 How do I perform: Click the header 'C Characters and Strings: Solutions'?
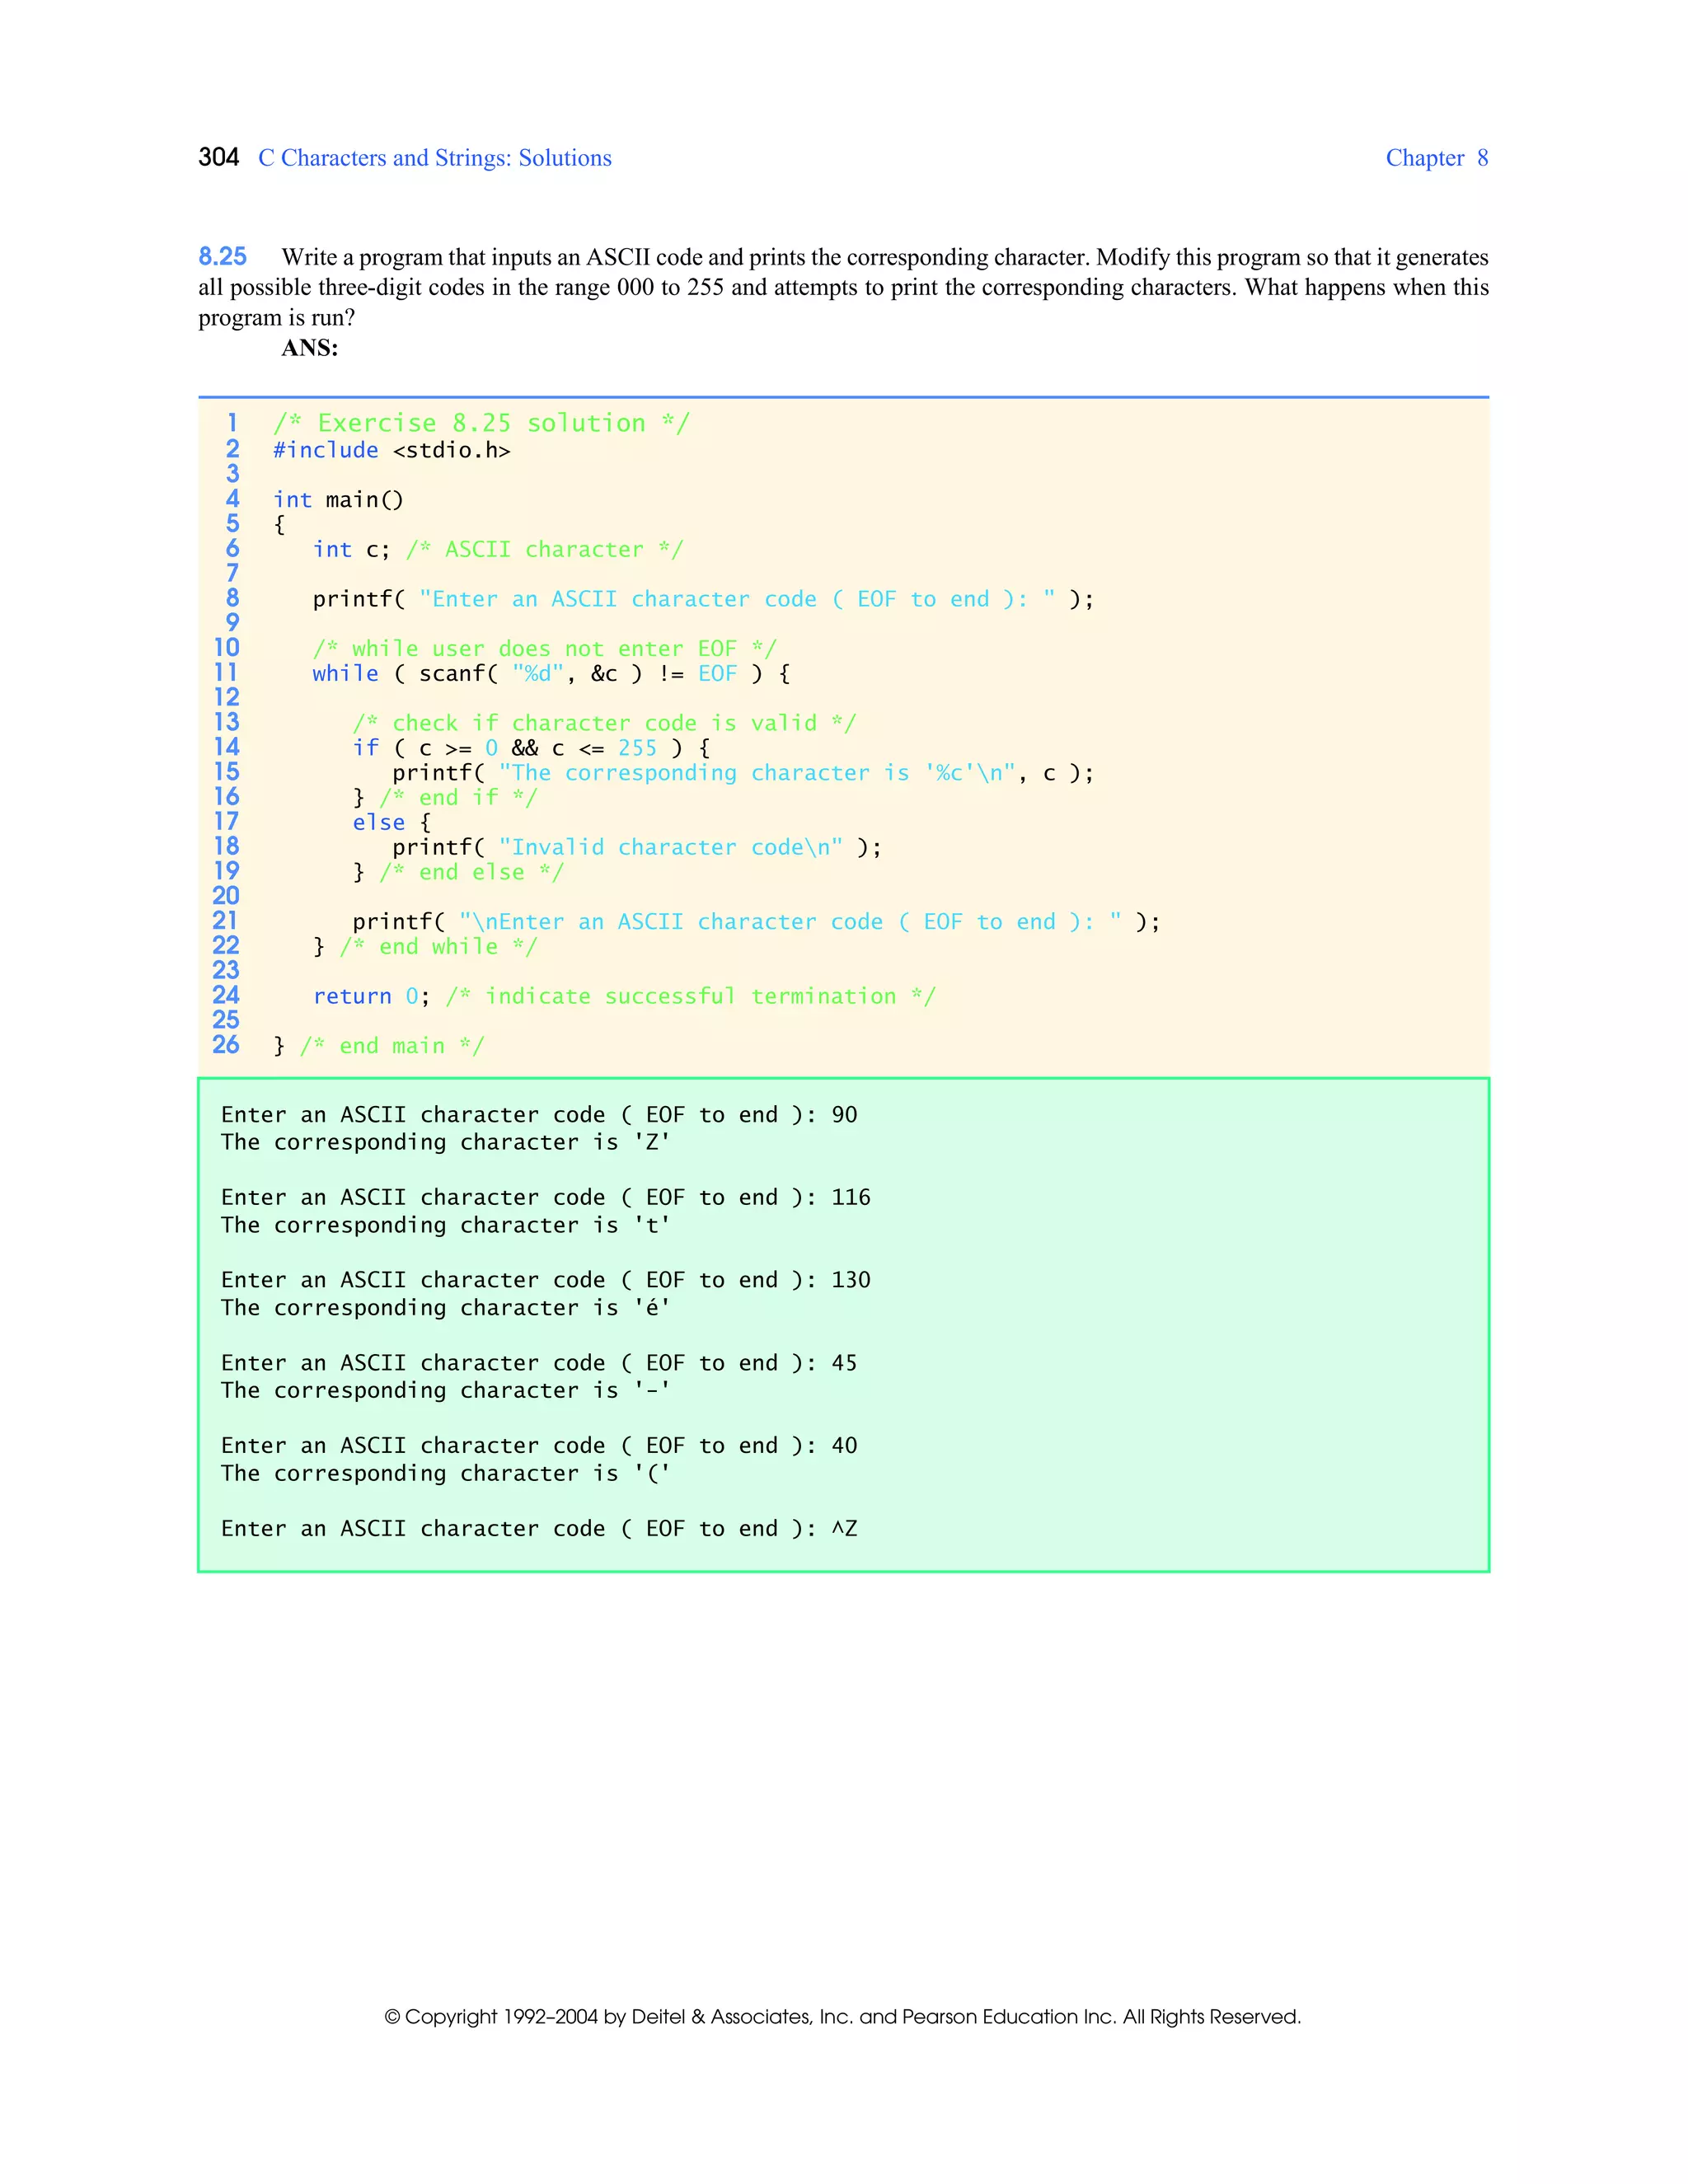click(x=434, y=158)
